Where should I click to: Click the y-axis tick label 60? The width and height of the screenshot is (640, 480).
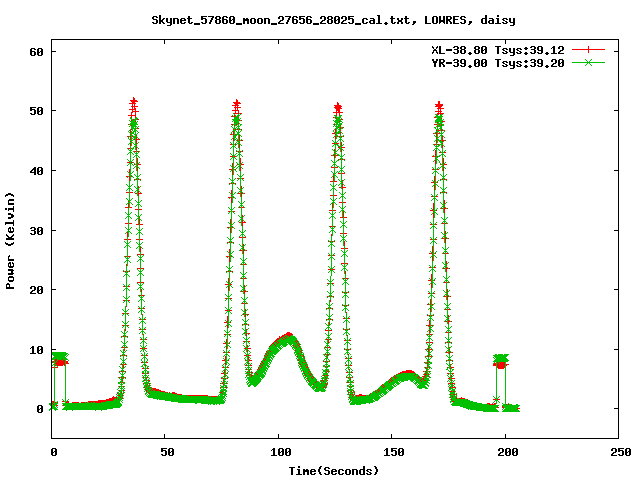[x=36, y=52]
